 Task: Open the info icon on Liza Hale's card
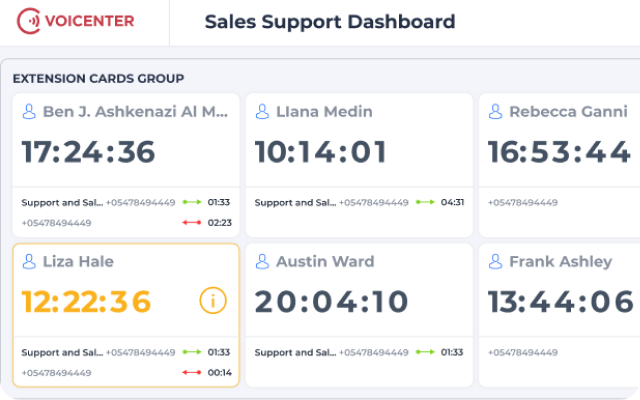pyautogui.click(x=213, y=300)
